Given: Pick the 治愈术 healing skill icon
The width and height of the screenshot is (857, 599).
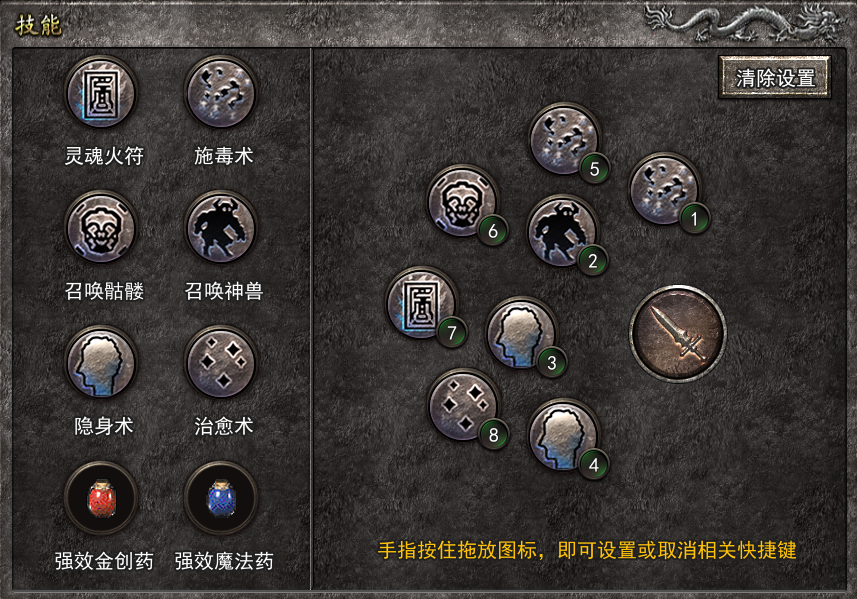Looking at the screenshot, I should 221,363.
